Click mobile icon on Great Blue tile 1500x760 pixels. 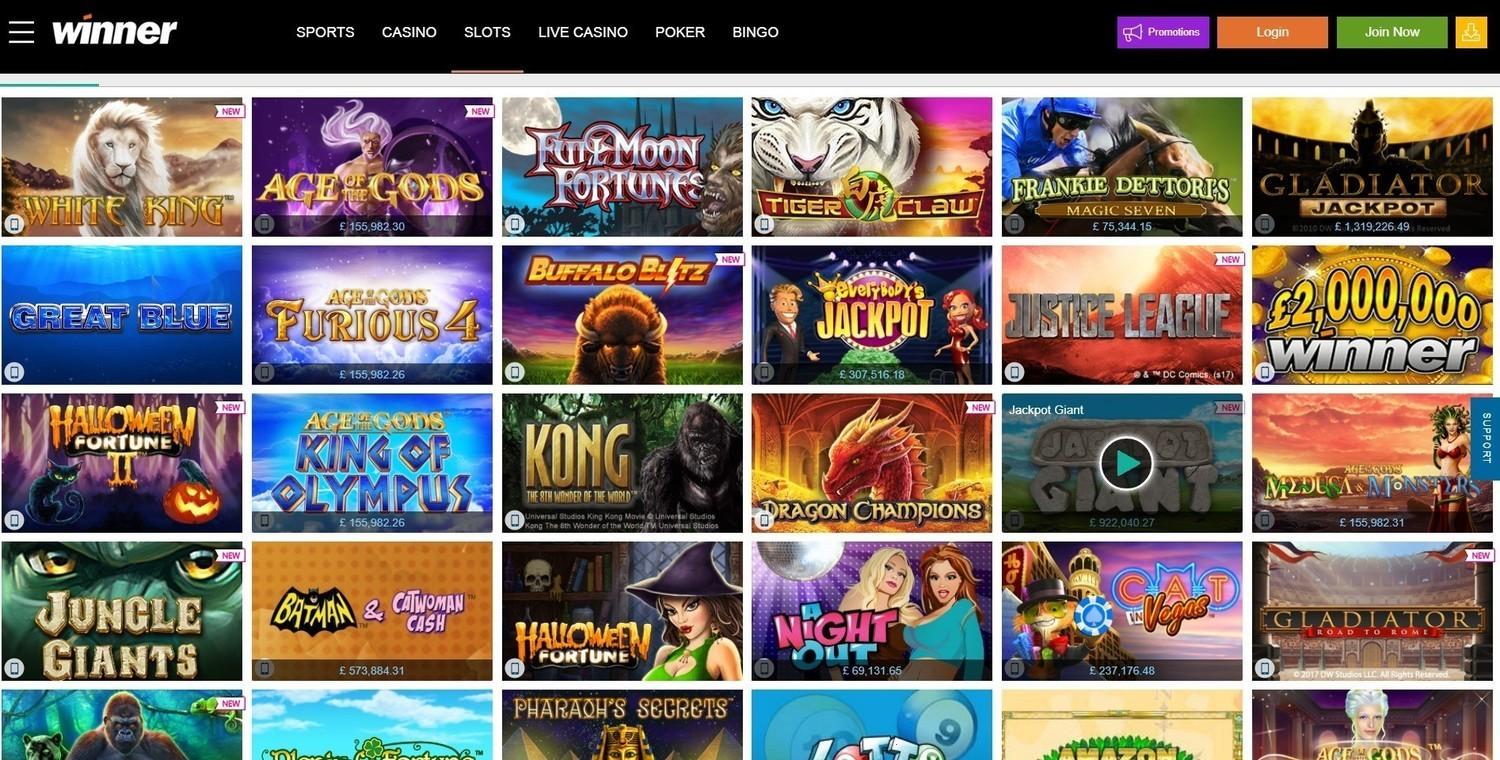(x=14, y=372)
